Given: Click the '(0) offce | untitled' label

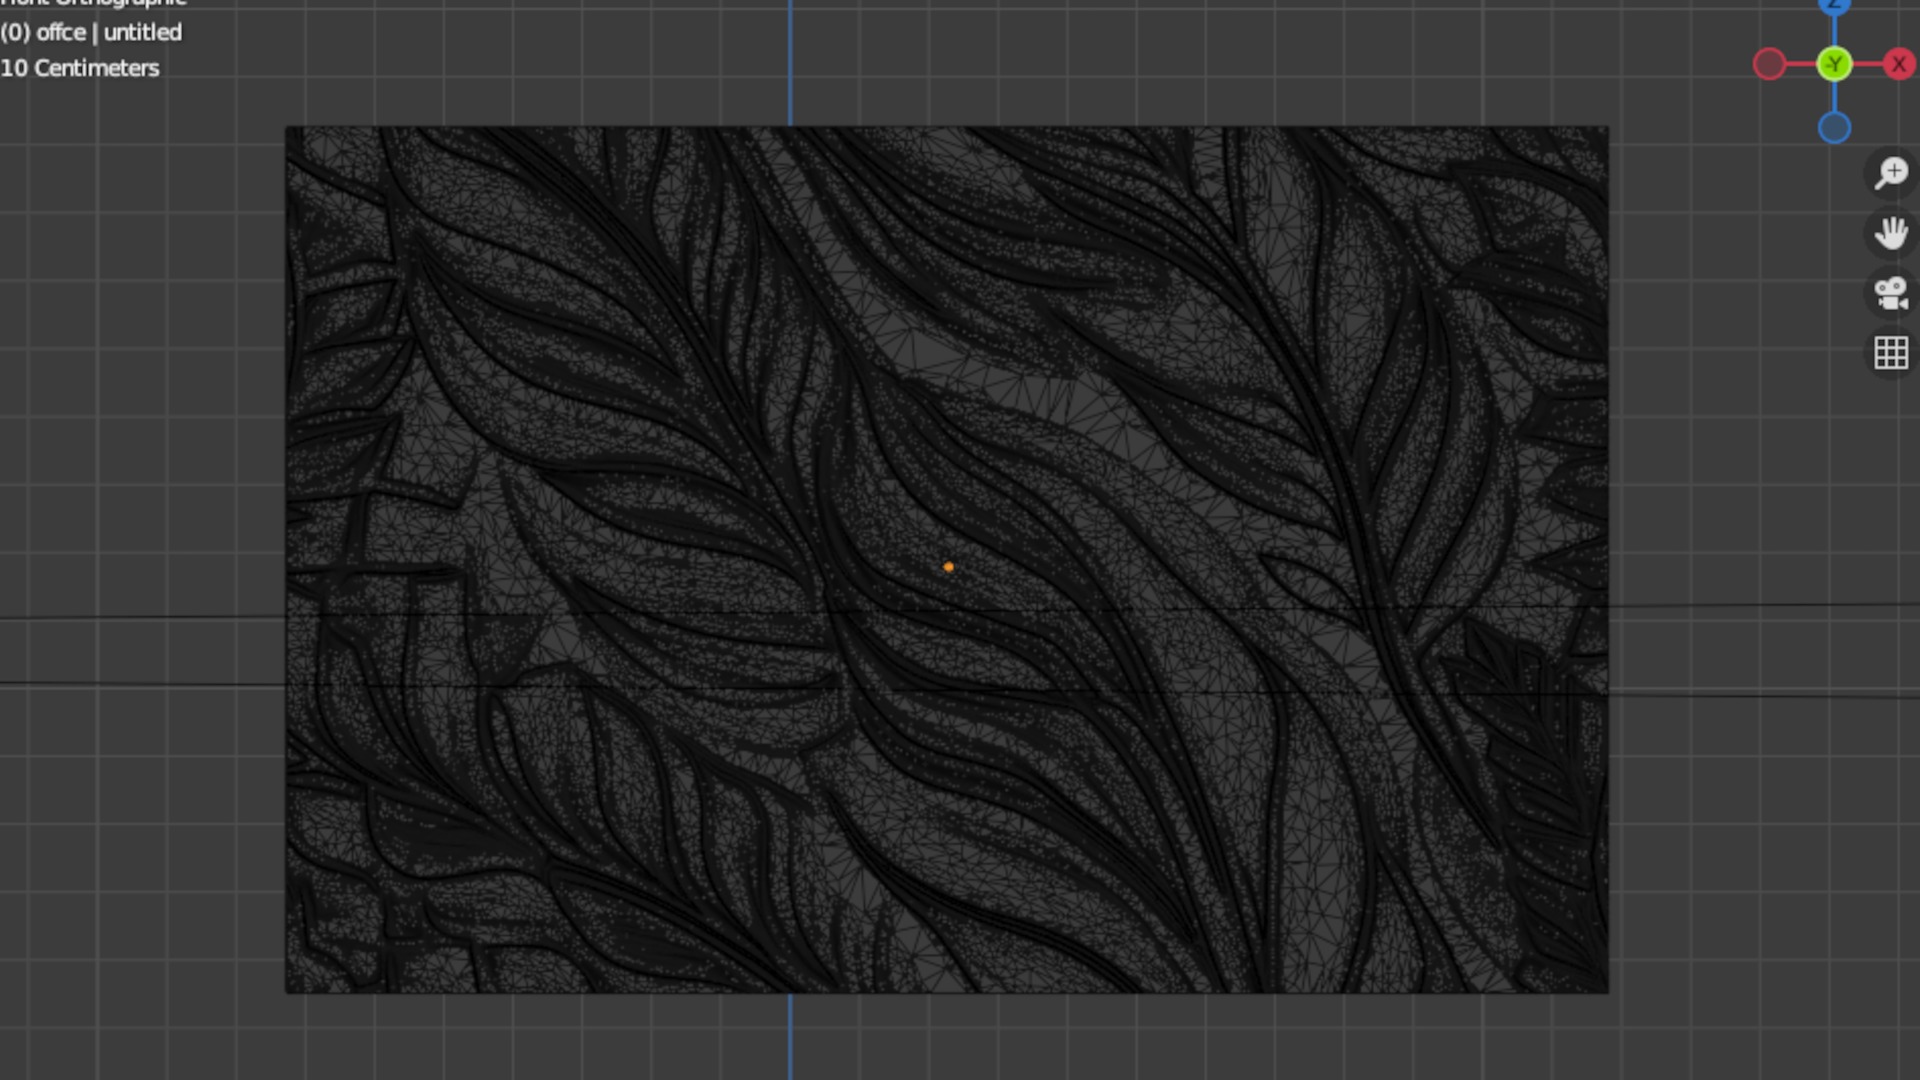Looking at the screenshot, I should click(91, 32).
